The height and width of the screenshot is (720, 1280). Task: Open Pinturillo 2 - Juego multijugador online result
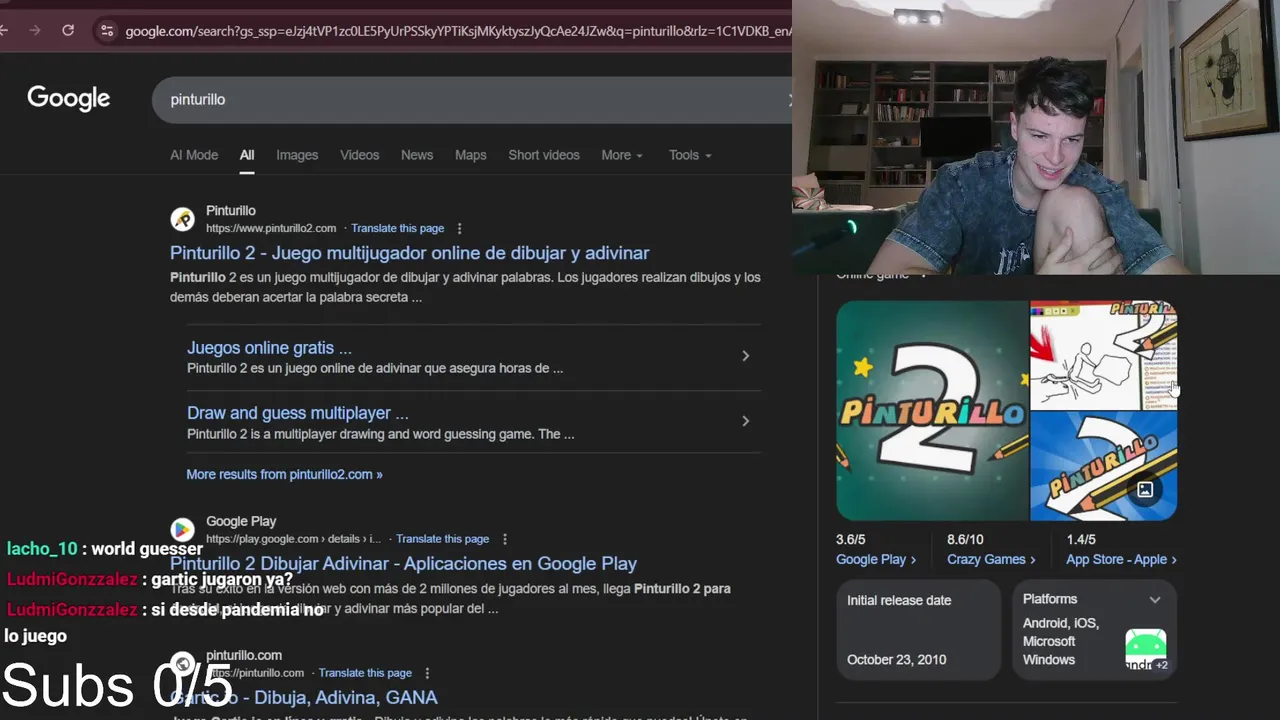click(x=409, y=253)
